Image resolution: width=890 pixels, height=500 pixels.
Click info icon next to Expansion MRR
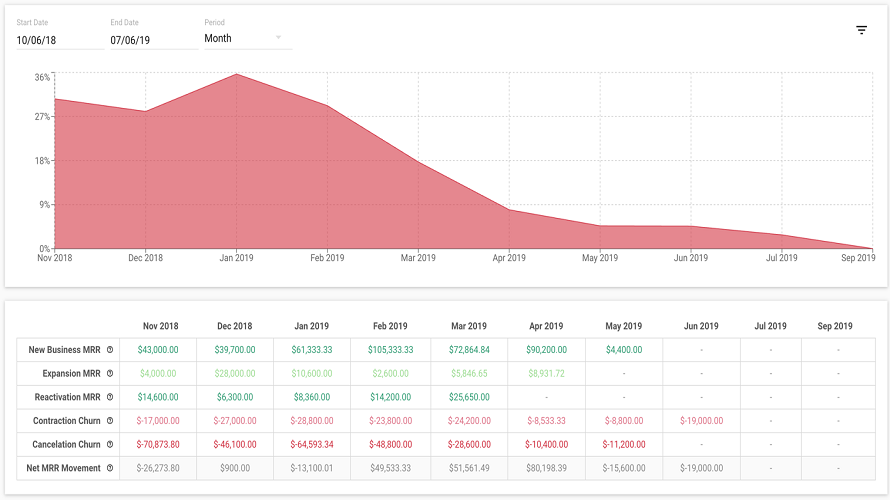pos(110,373)
